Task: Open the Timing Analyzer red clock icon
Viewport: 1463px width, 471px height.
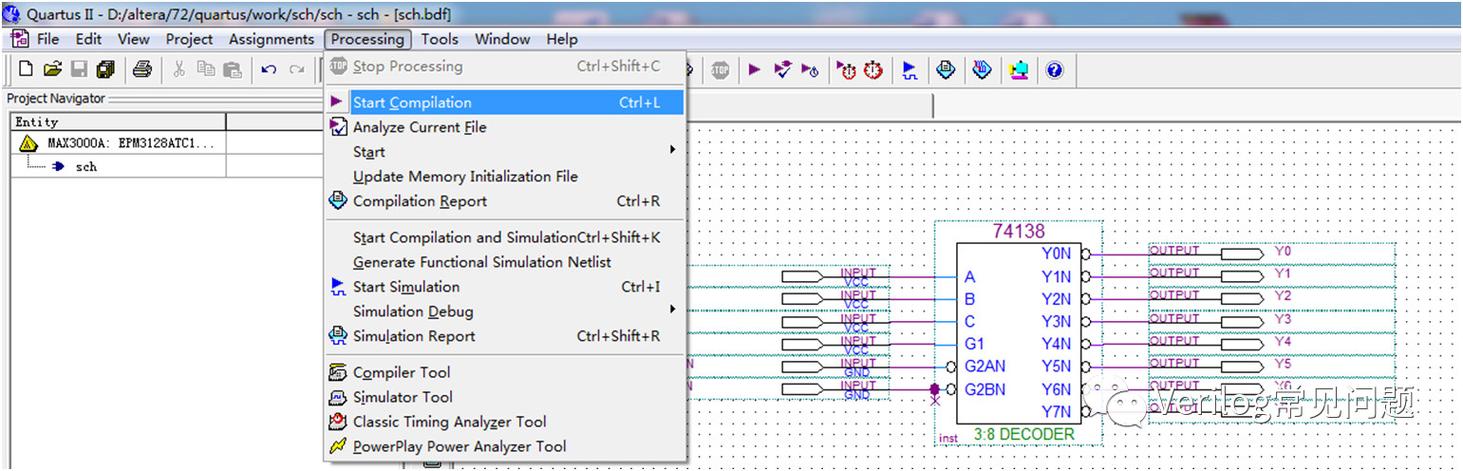Action: pyautogui.click(x=873, y=70)
